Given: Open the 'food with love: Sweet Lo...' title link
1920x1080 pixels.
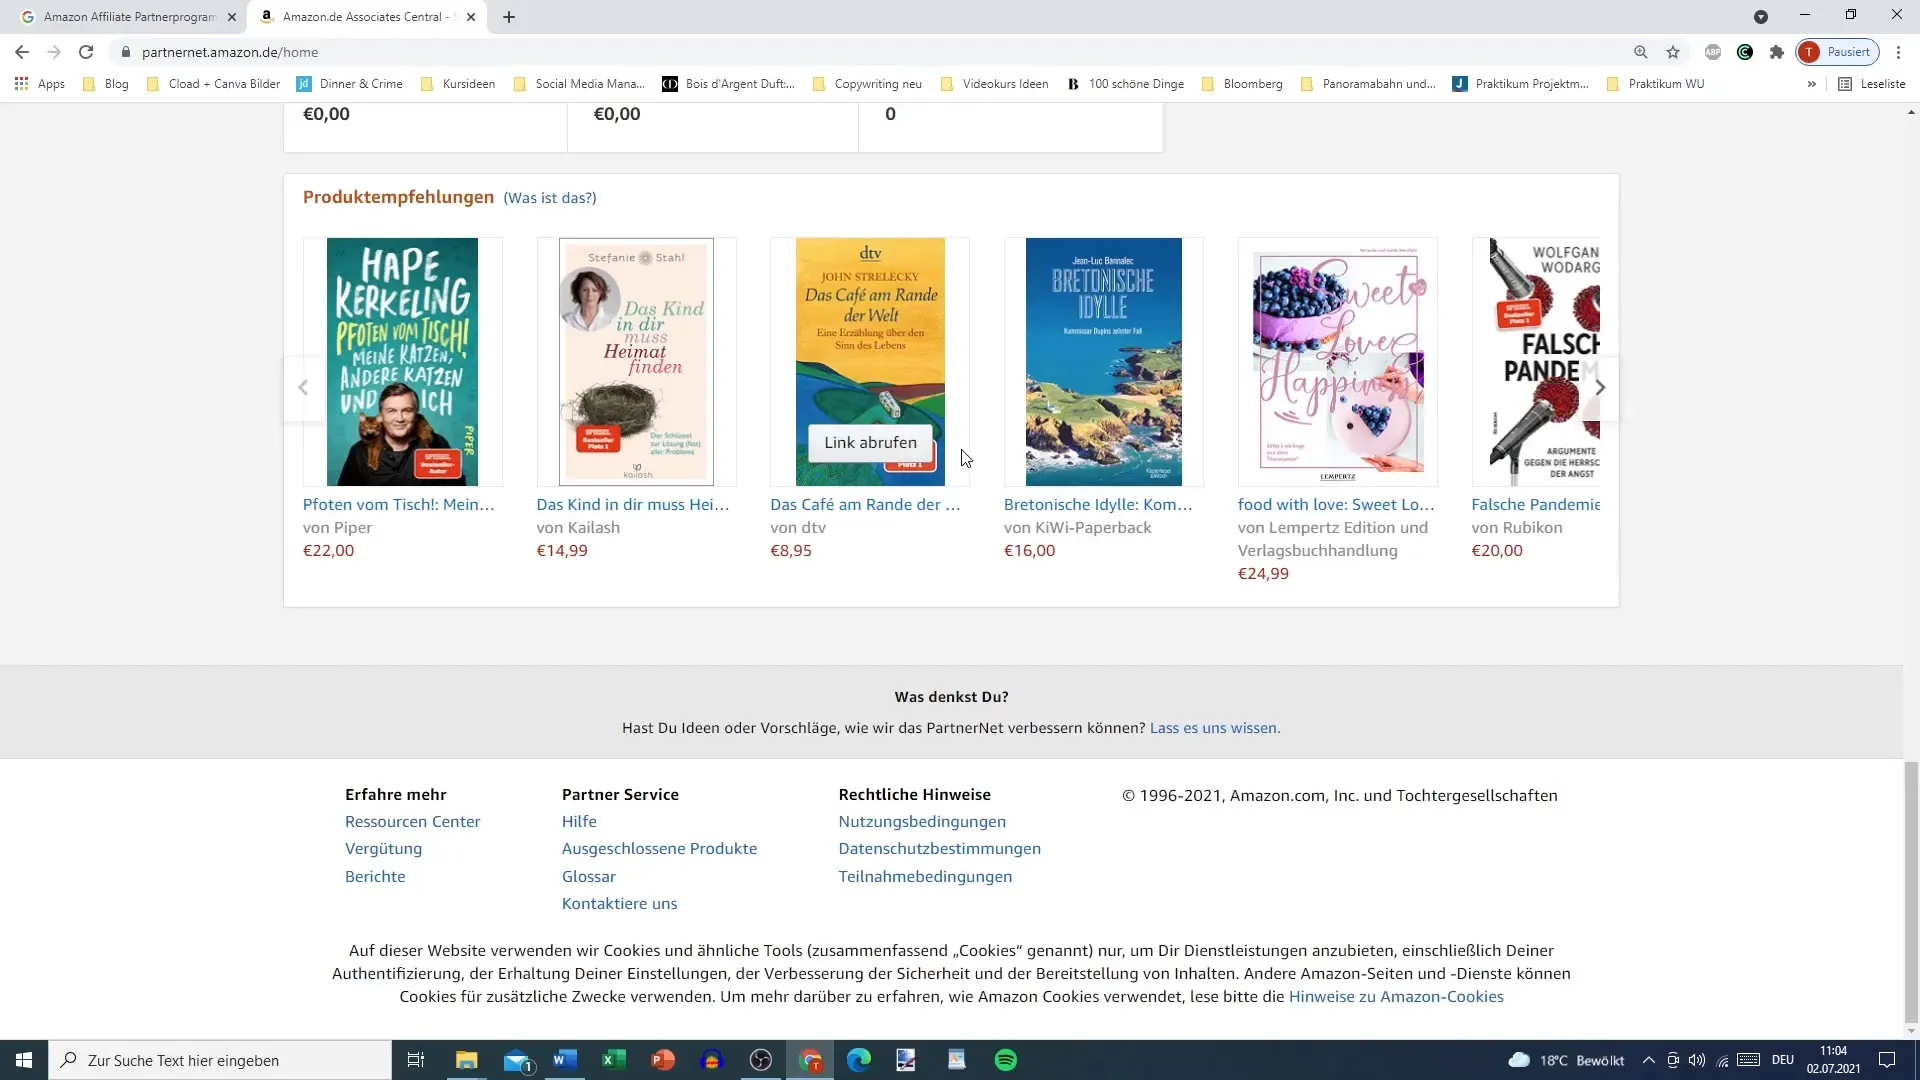Looking at the screenshot, I should click(1336, 505).
